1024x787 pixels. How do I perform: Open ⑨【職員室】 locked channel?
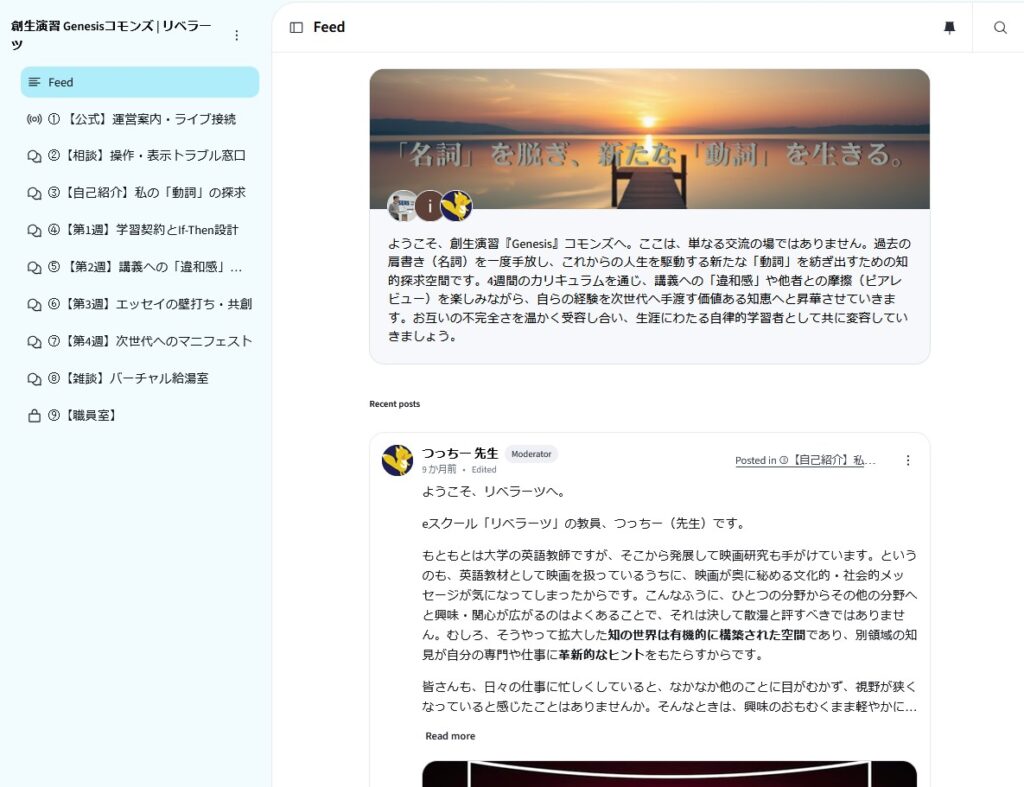(x=140, y=415)
